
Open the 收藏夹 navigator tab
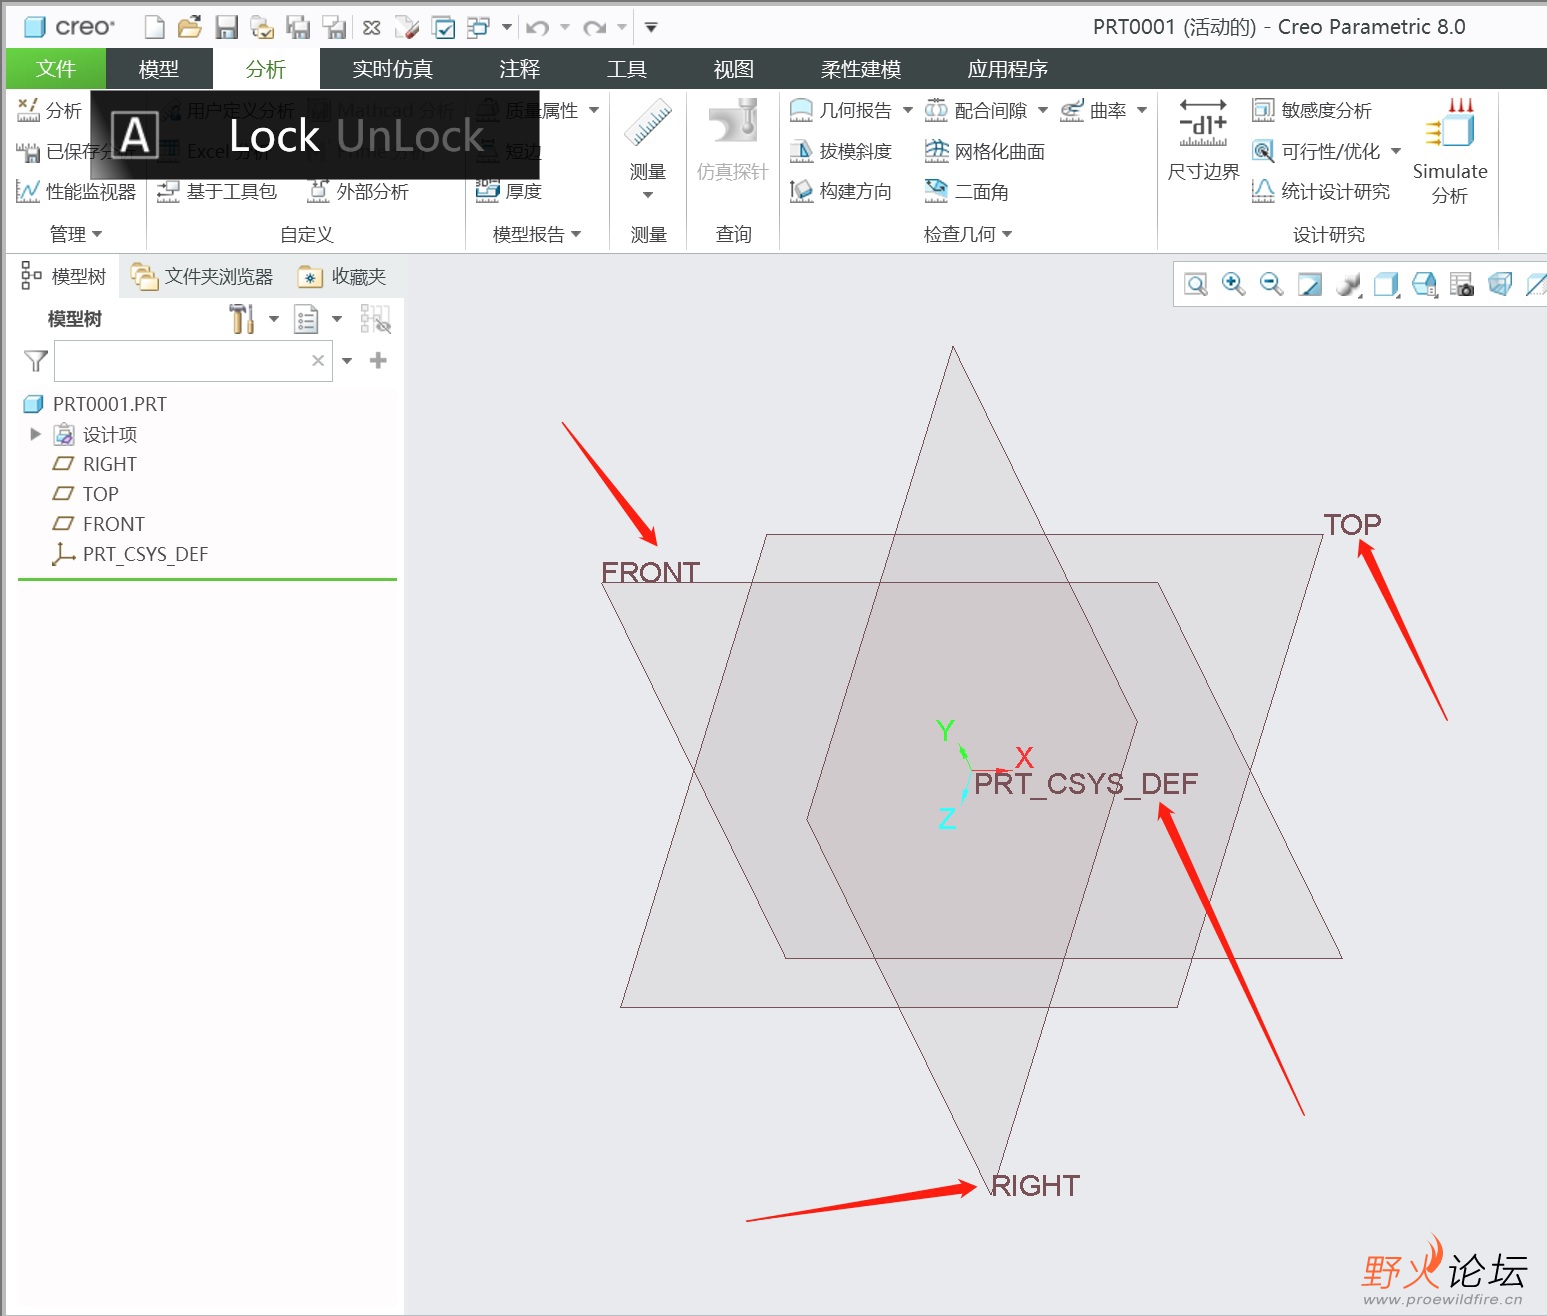343,277
